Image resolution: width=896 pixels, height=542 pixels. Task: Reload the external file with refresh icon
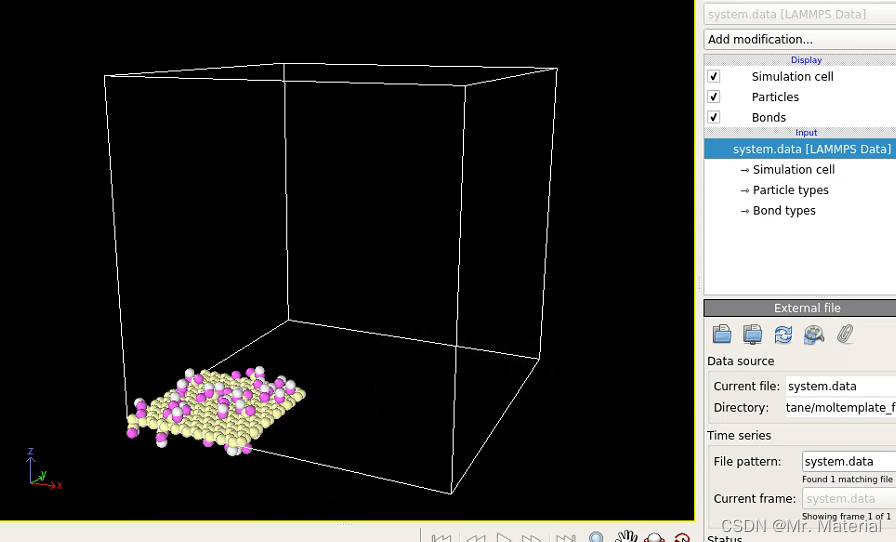click(x=783, y=334)
